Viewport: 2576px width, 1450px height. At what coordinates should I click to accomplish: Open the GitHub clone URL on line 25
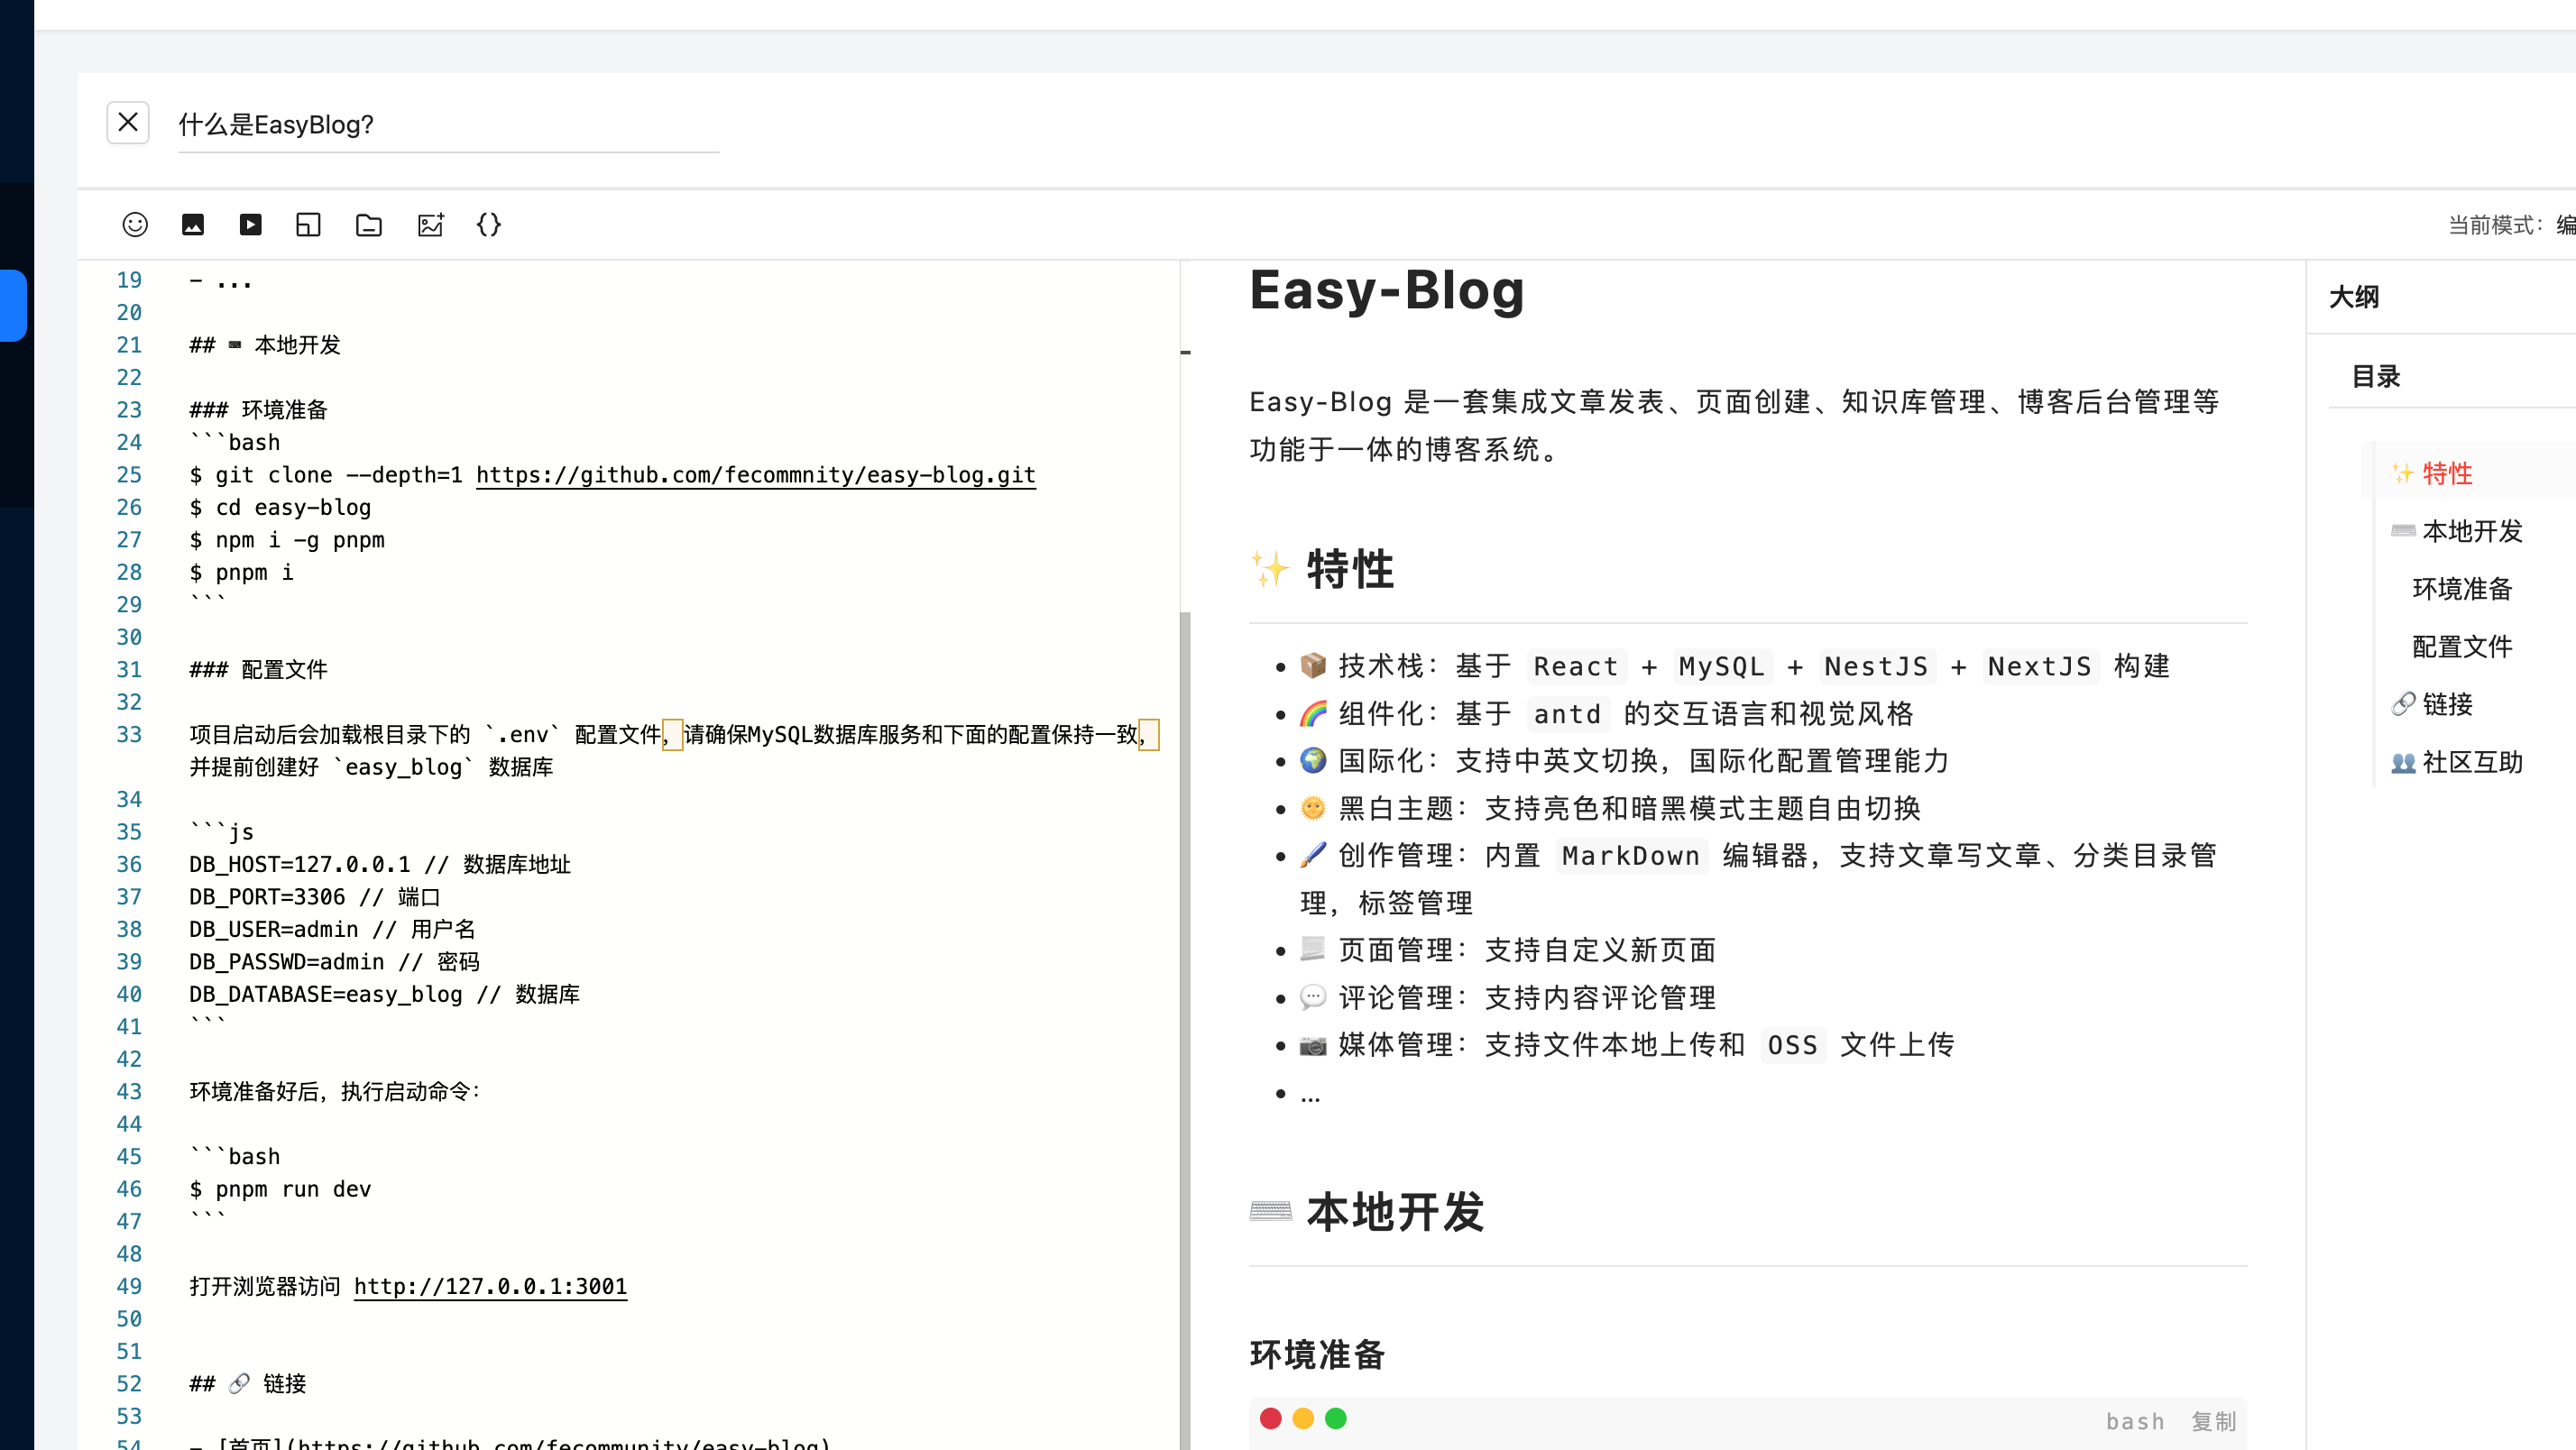click(x=756, y=475)
